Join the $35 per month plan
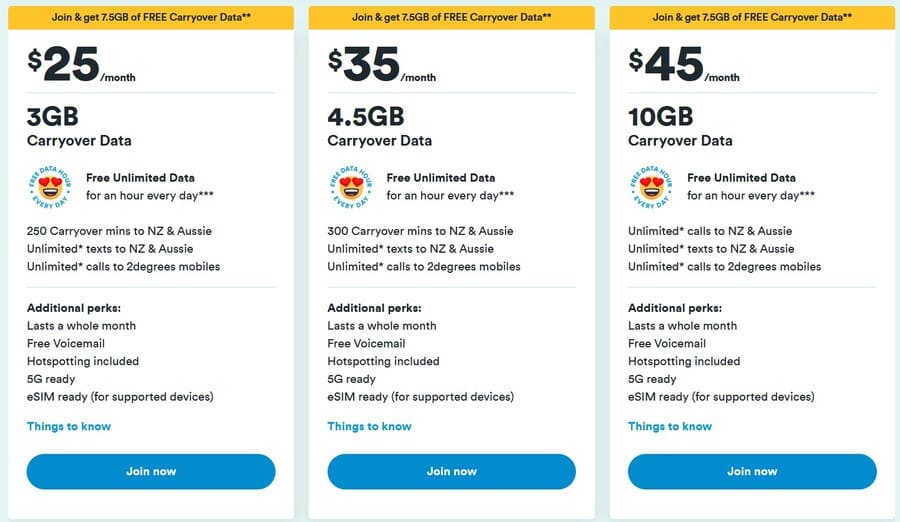900x522 pixels. tap(451, 471)
